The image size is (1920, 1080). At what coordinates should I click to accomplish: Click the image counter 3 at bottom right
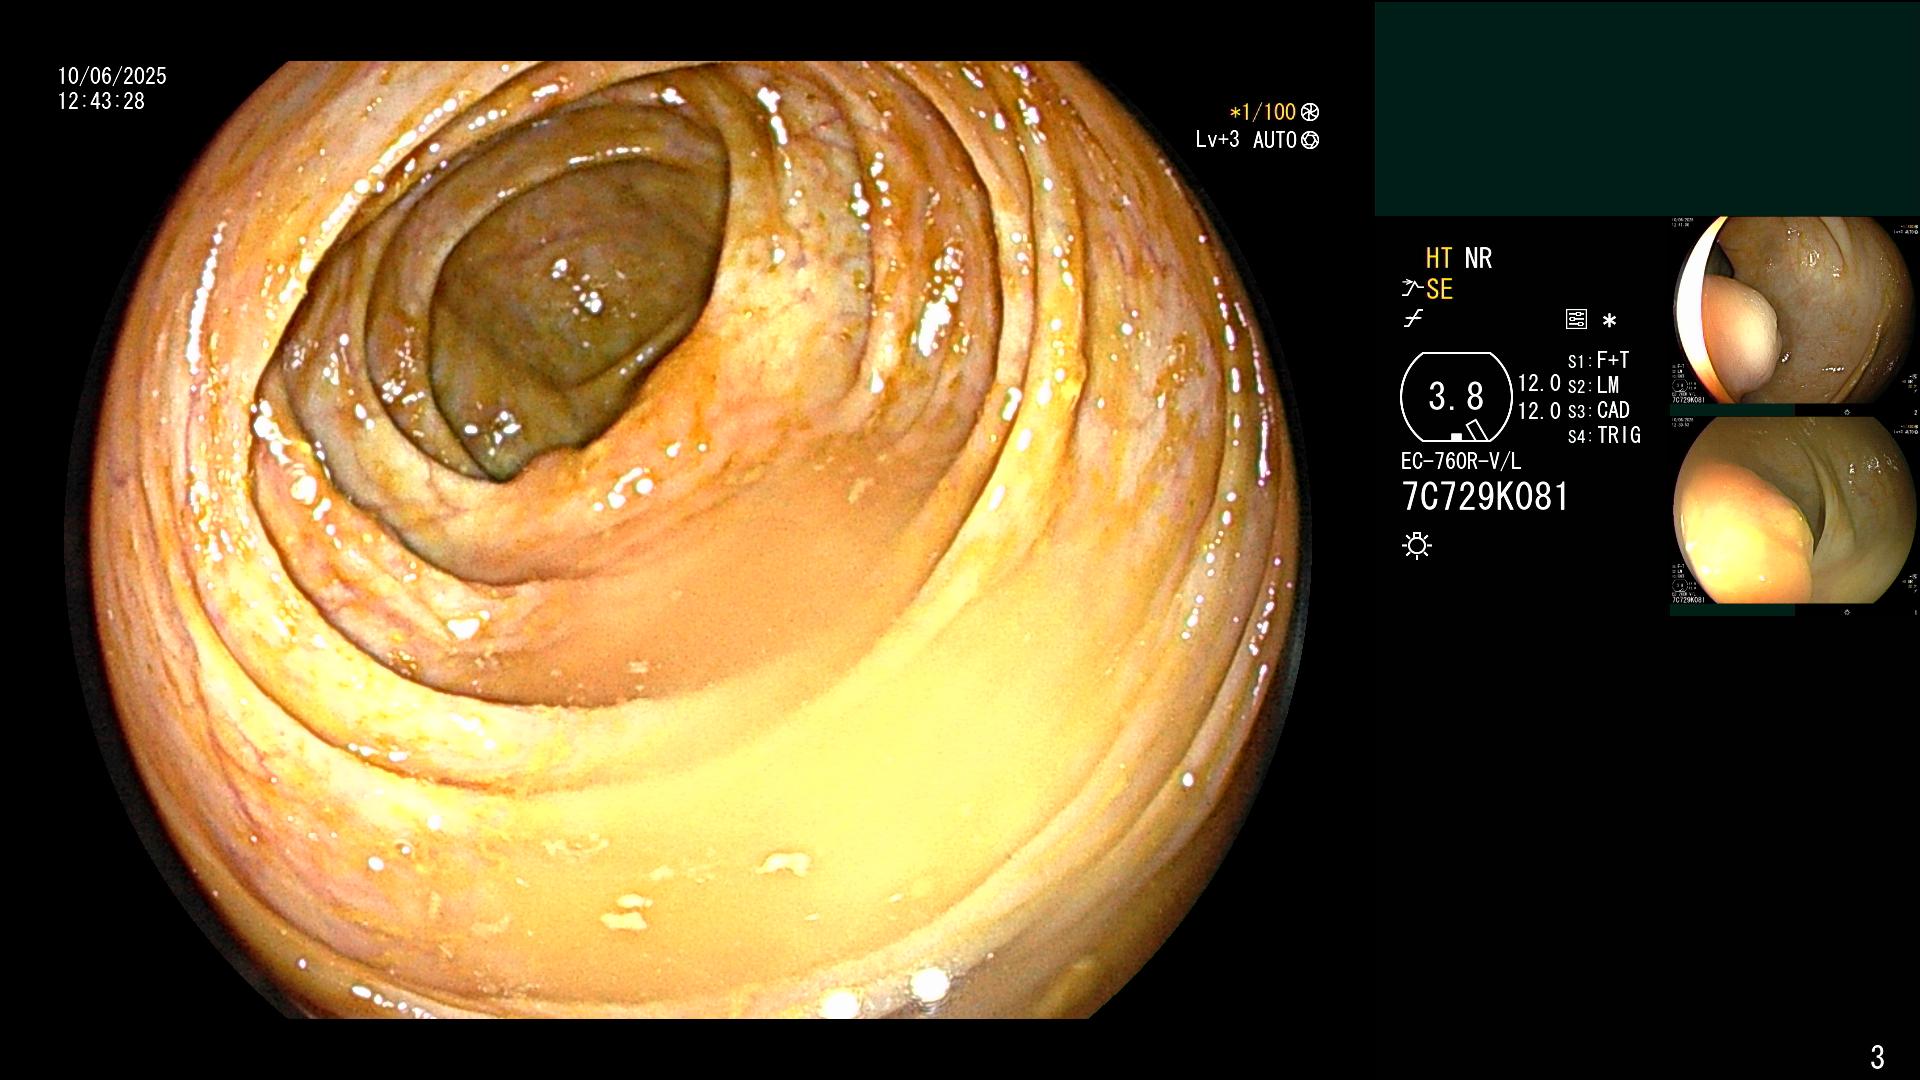click(x=1877, y=1056)
